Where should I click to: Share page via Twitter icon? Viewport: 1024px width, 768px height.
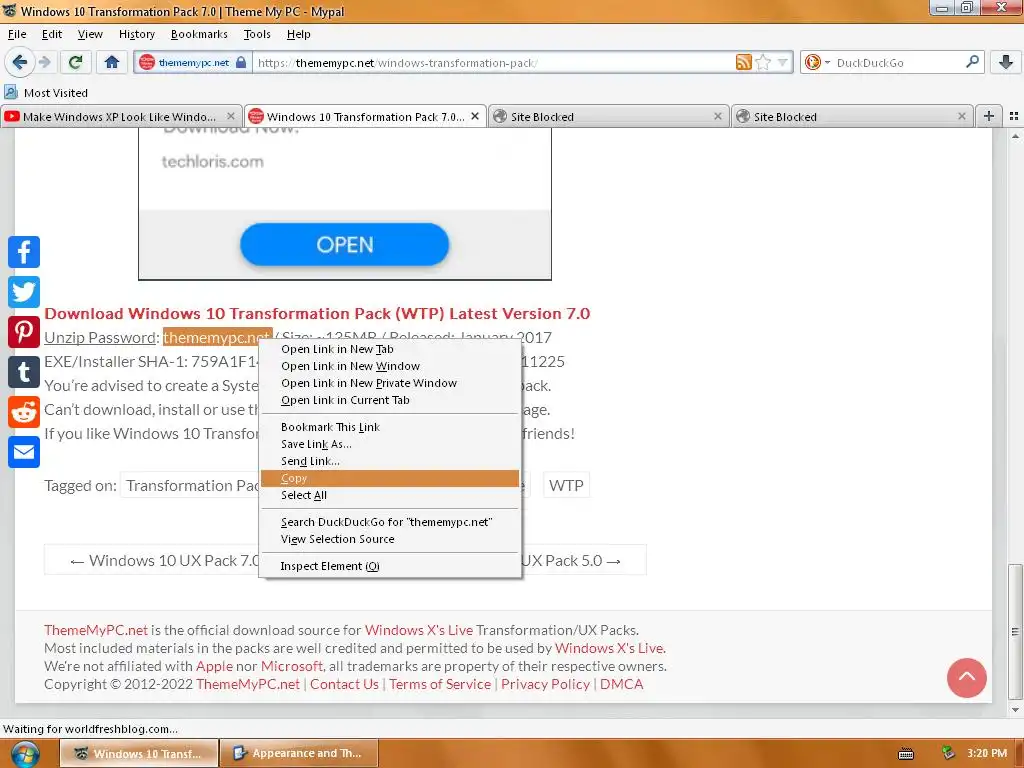pyautogui.click(x=24, y=292)
